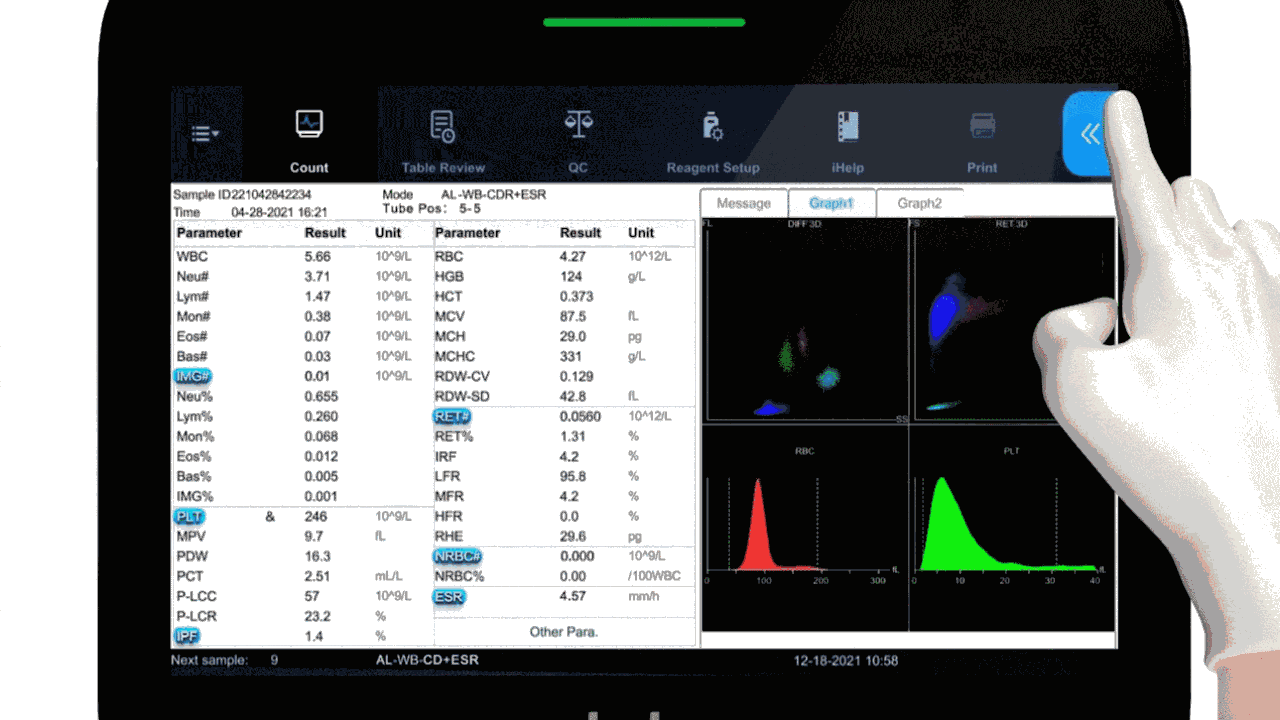Image resolution: width=1280 pixels, height=720 pixels.
Task: Select the highlighted IPF parameter
Action: coord(187,636)
